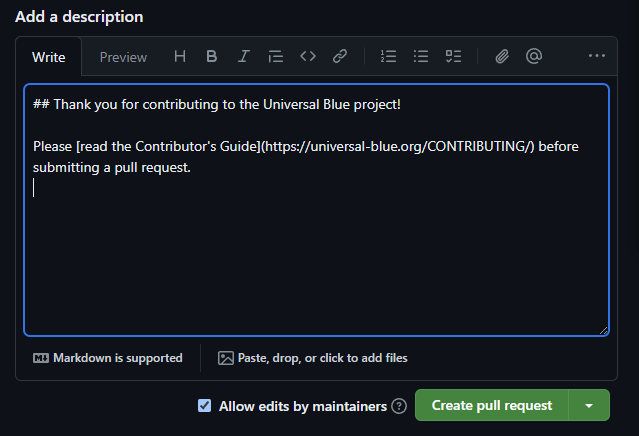This screenshot has width=639, height=436.
Task: Switch to the Preview tab
Action: coord(123,57)
